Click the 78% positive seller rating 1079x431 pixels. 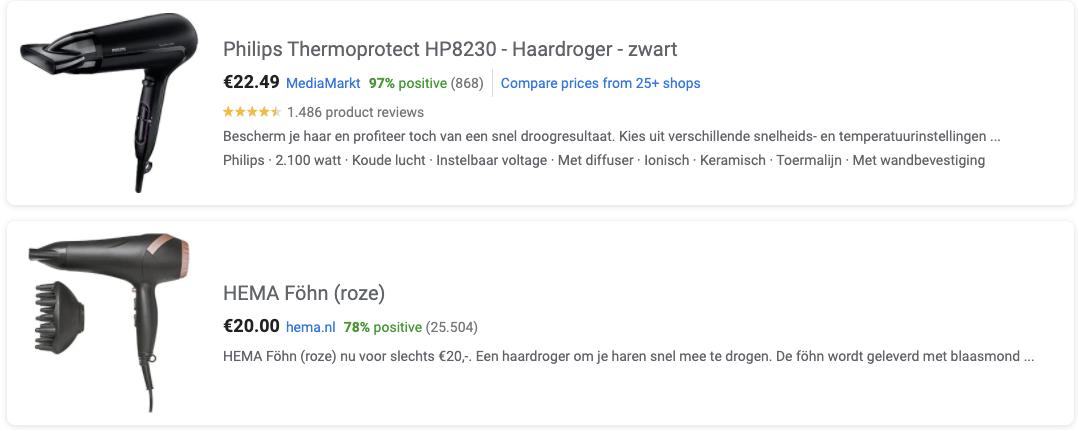pos(383,327)
